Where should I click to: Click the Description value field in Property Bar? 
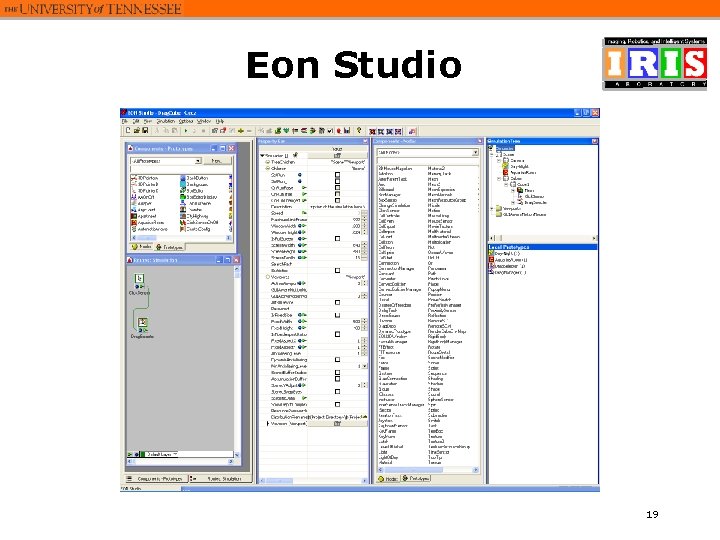338,207
